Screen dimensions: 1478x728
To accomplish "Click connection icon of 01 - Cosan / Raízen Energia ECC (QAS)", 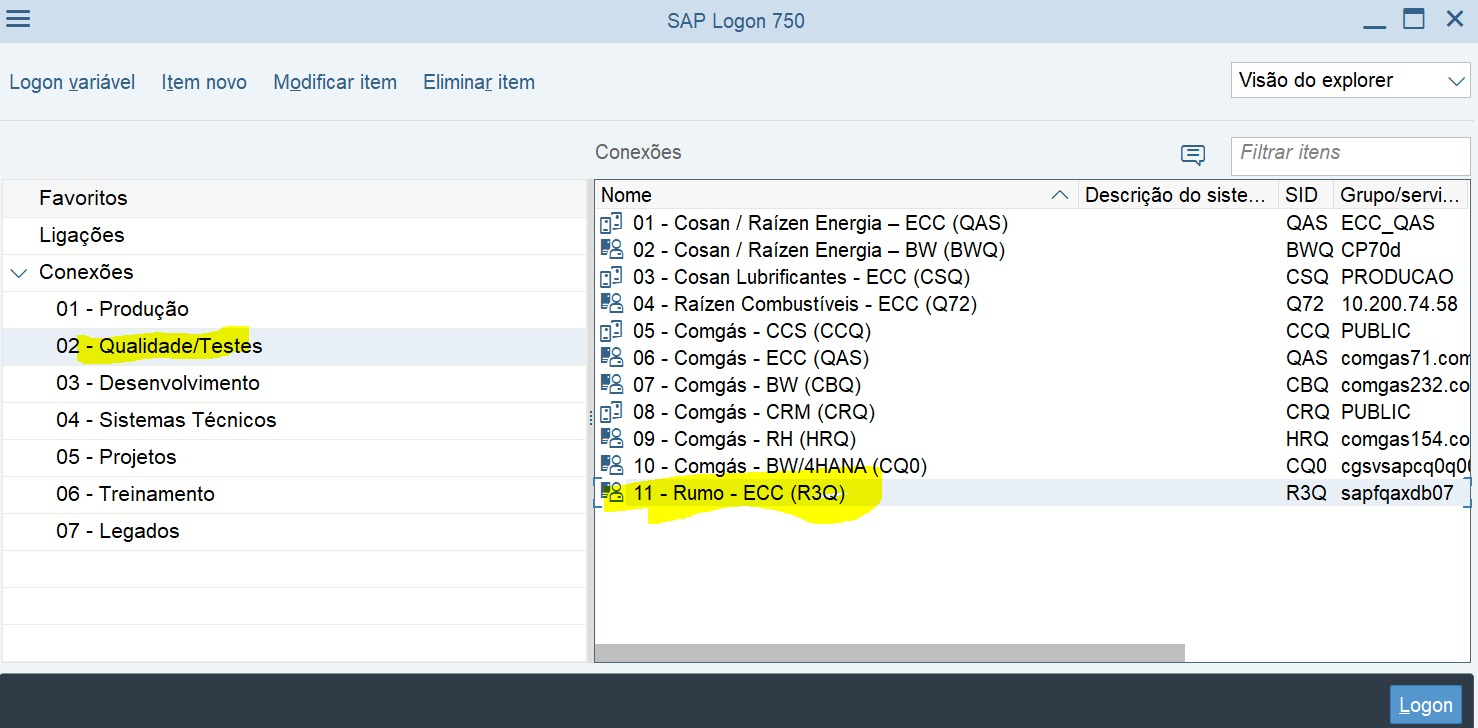I will pos(611,223).
